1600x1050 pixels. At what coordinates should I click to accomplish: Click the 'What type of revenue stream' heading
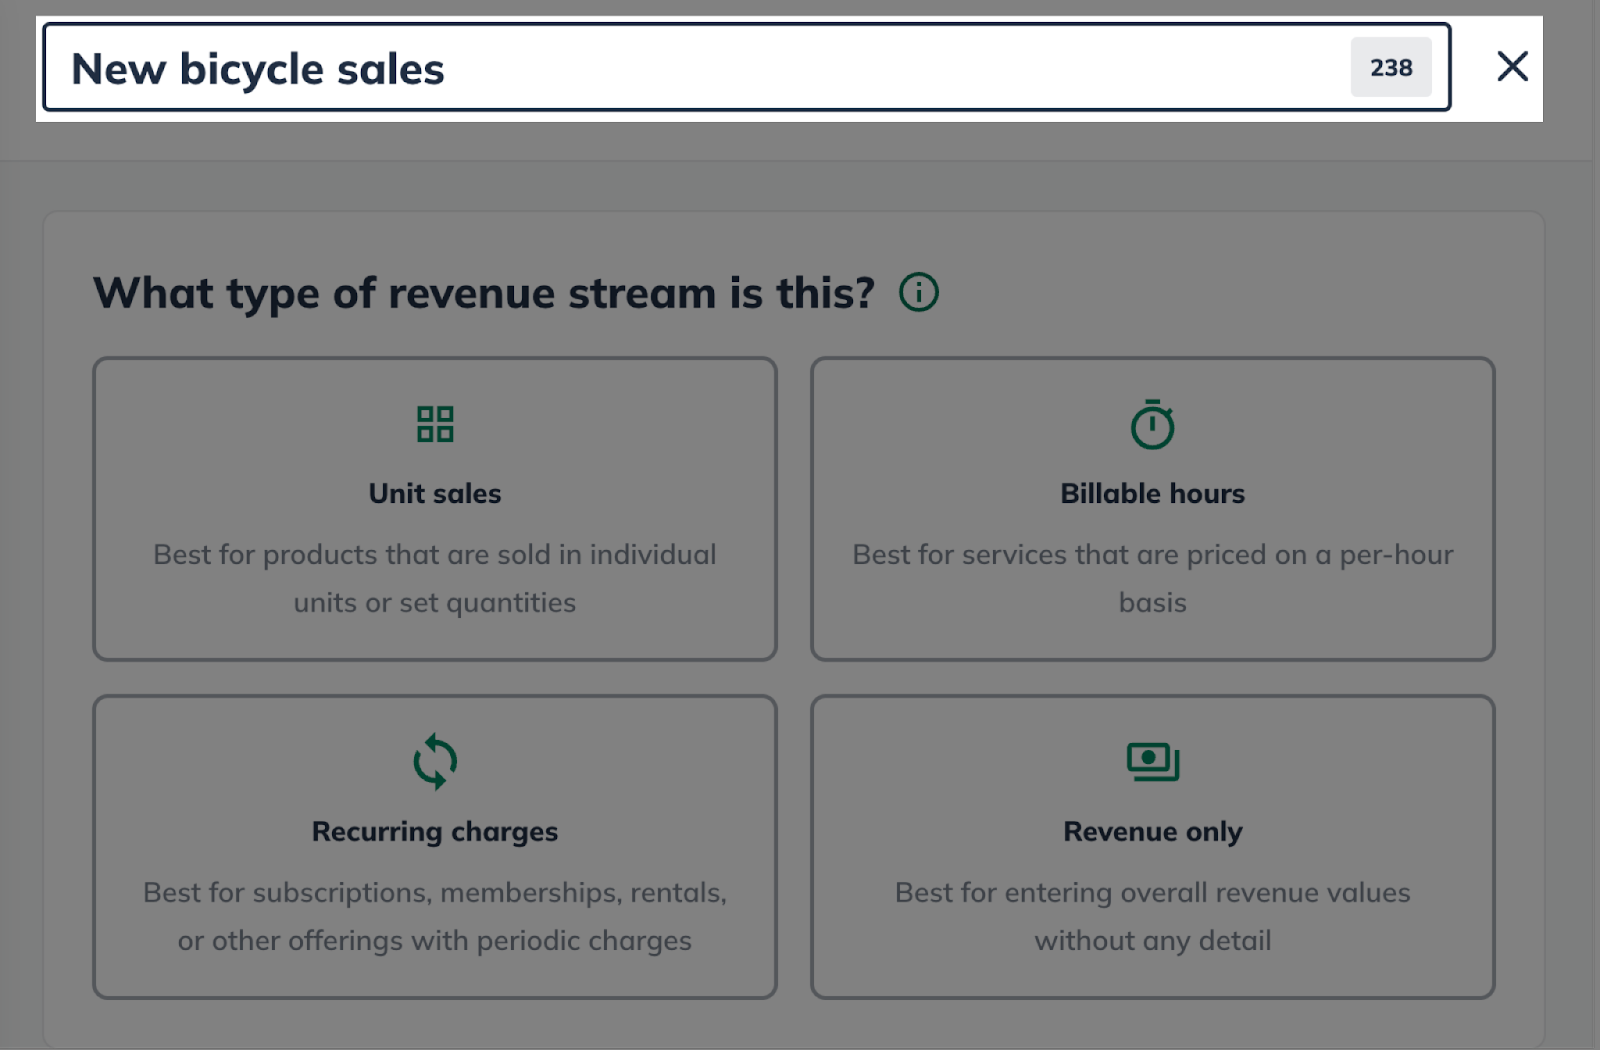[484, 294]
